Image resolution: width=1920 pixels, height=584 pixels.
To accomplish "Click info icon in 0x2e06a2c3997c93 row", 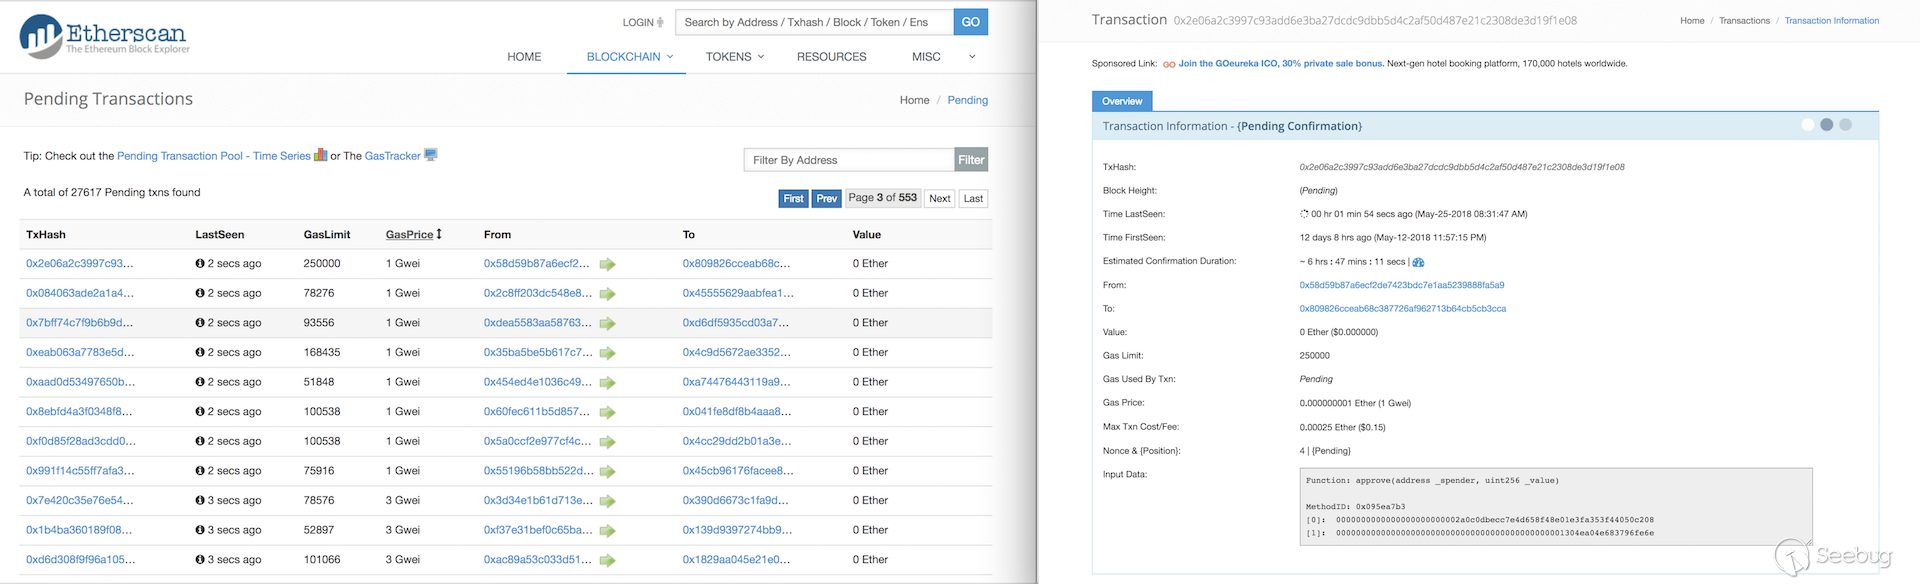I will 200,264.
